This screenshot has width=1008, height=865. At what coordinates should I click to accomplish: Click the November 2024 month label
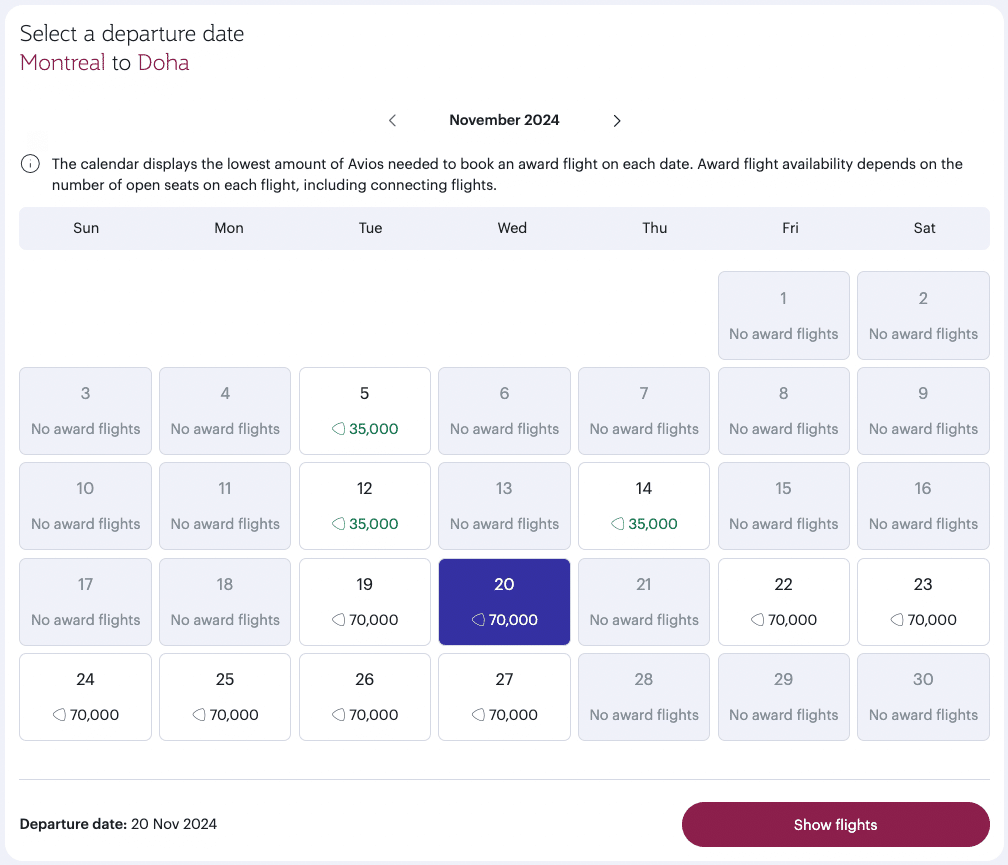pos(504,121)
